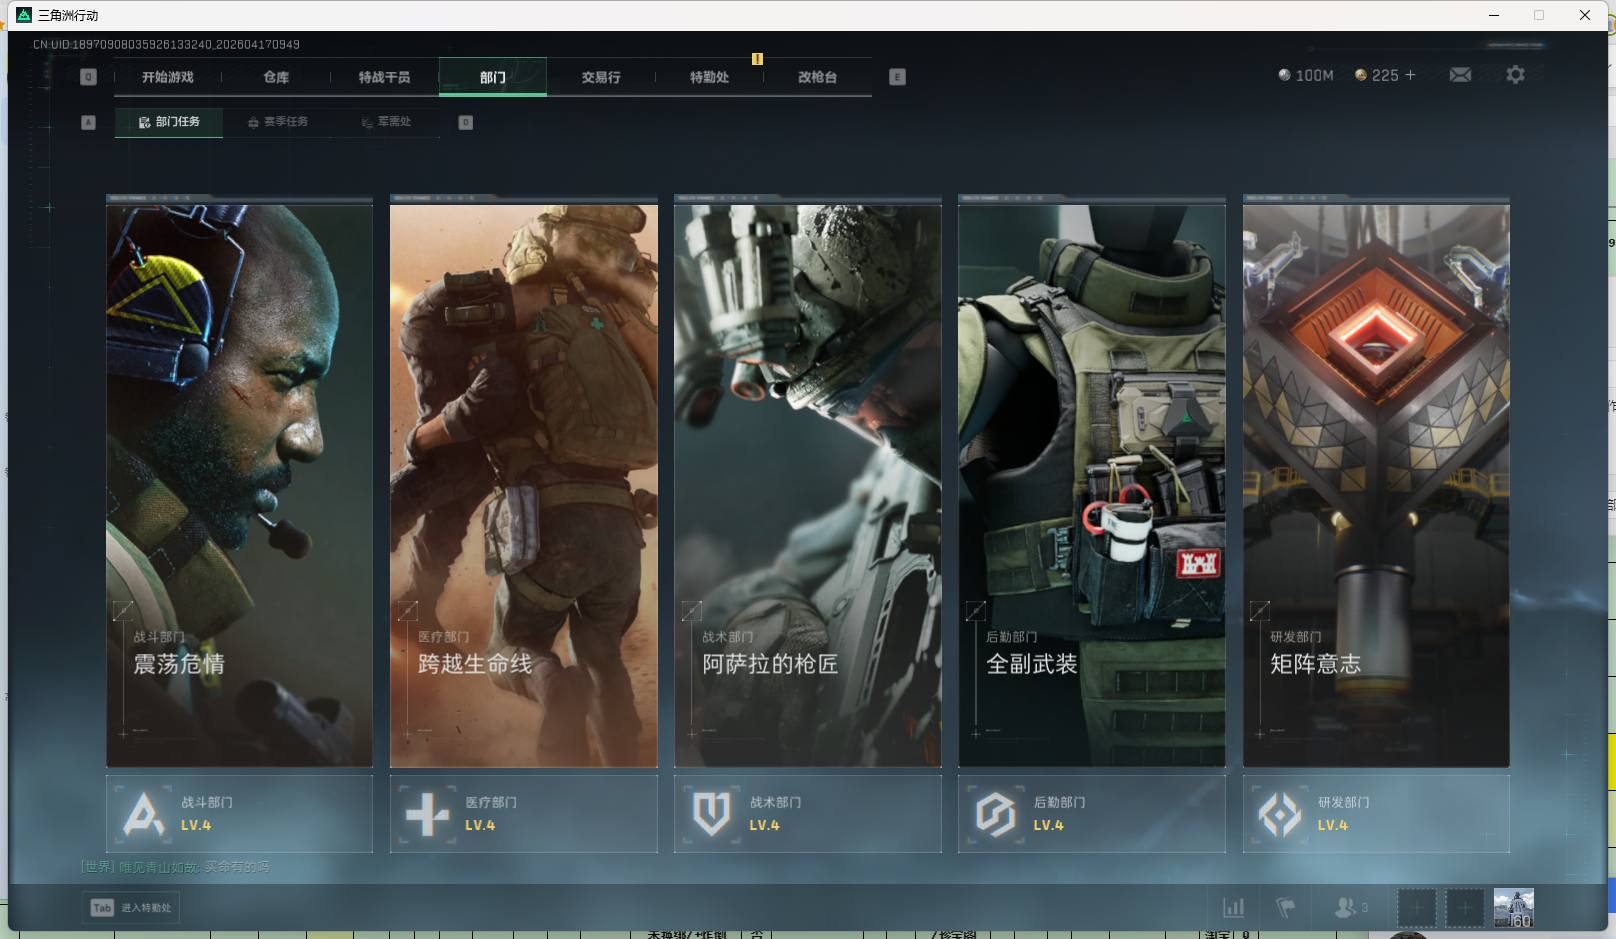Click the 医疗部门 cross emblem icon
This screenshot has height=939, width=1616.
[x=427, y=814]
